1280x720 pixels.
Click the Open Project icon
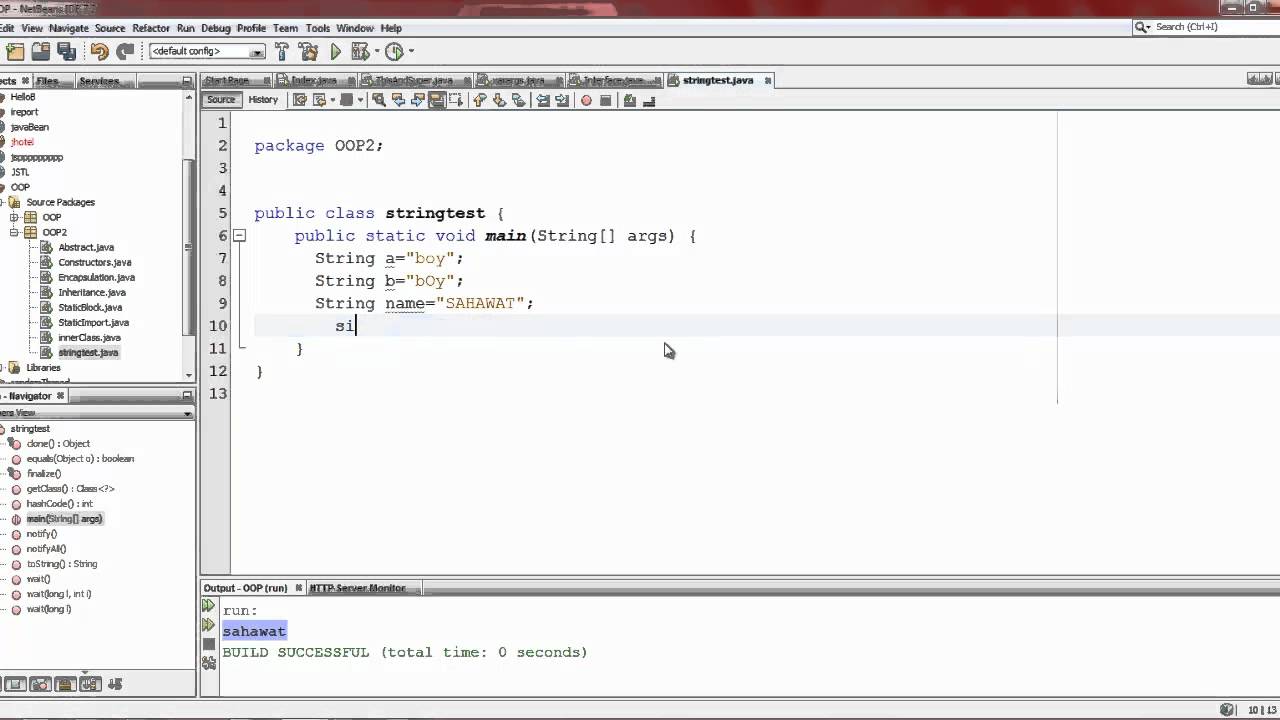(41, 51)
